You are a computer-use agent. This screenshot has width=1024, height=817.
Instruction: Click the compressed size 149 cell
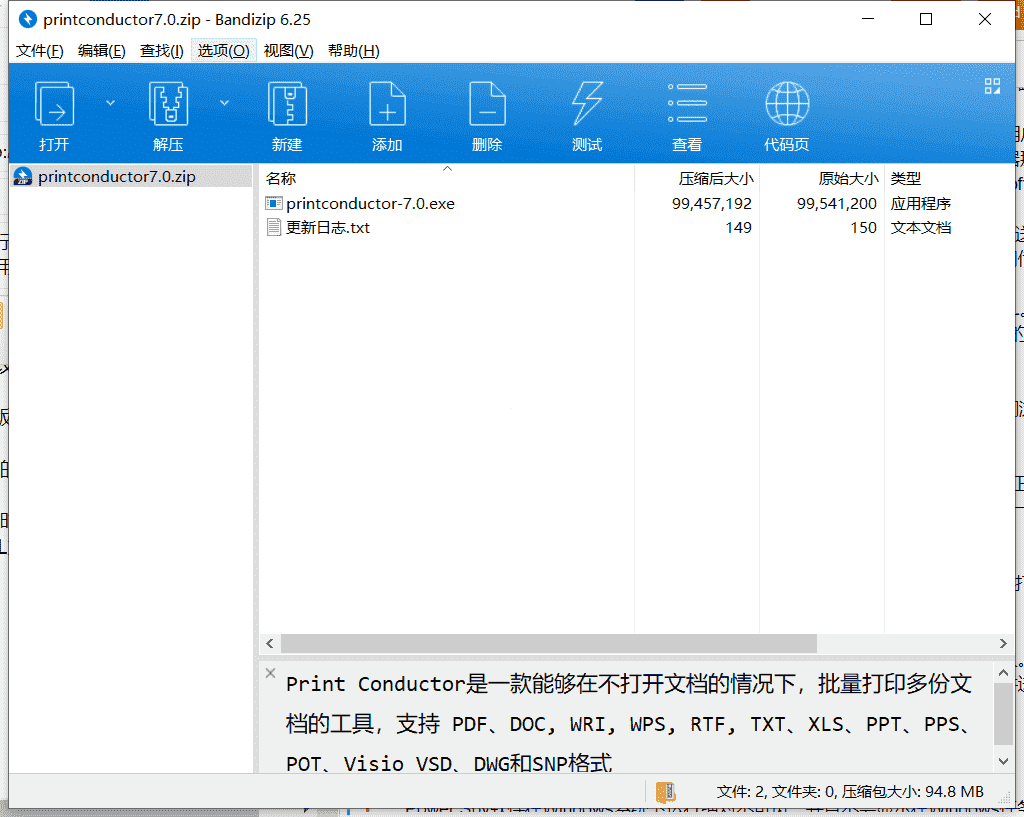tap(739, 228)
